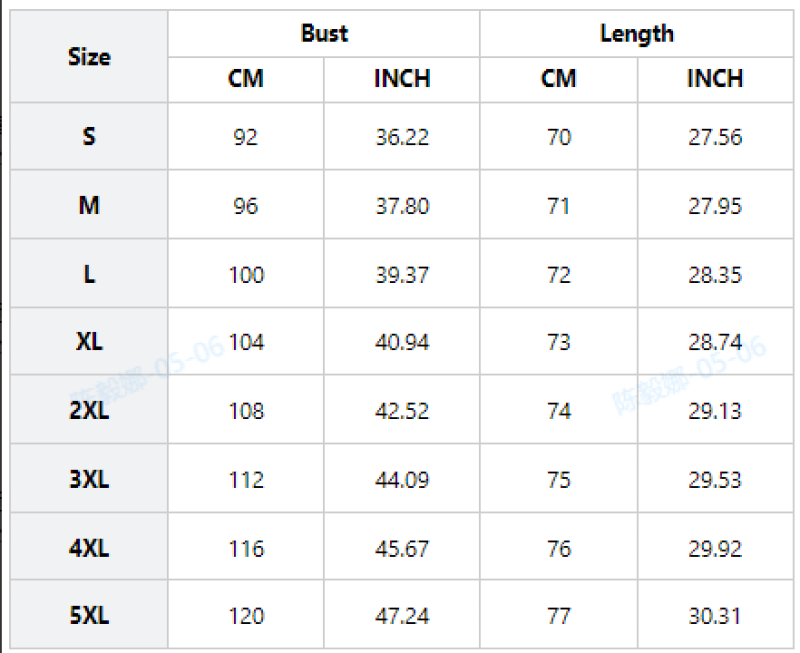Click the 37.80 bust inch cell
This screenshot has height=653, width=800.
click(402, 206)
